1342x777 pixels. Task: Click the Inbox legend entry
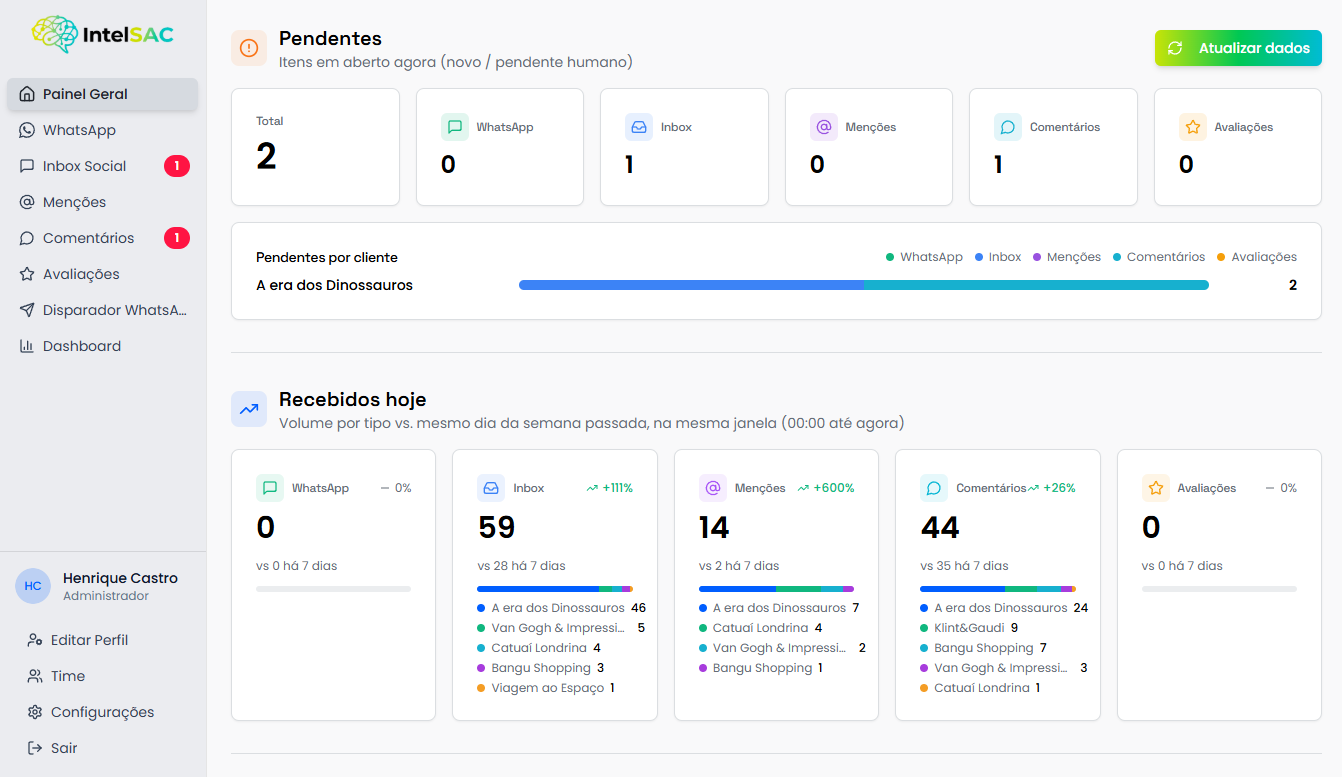pyautogui.click(x=998, y=257)
